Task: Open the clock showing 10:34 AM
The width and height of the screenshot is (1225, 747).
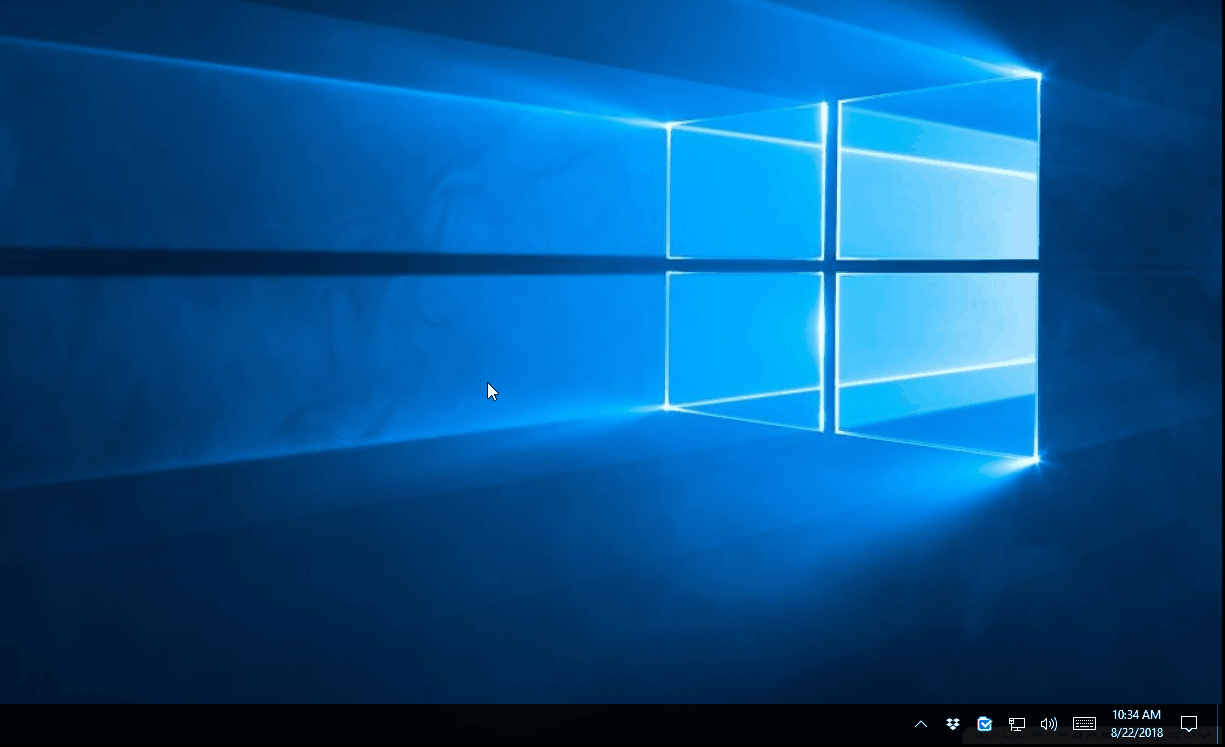Action: click(x=1137, y=724)
